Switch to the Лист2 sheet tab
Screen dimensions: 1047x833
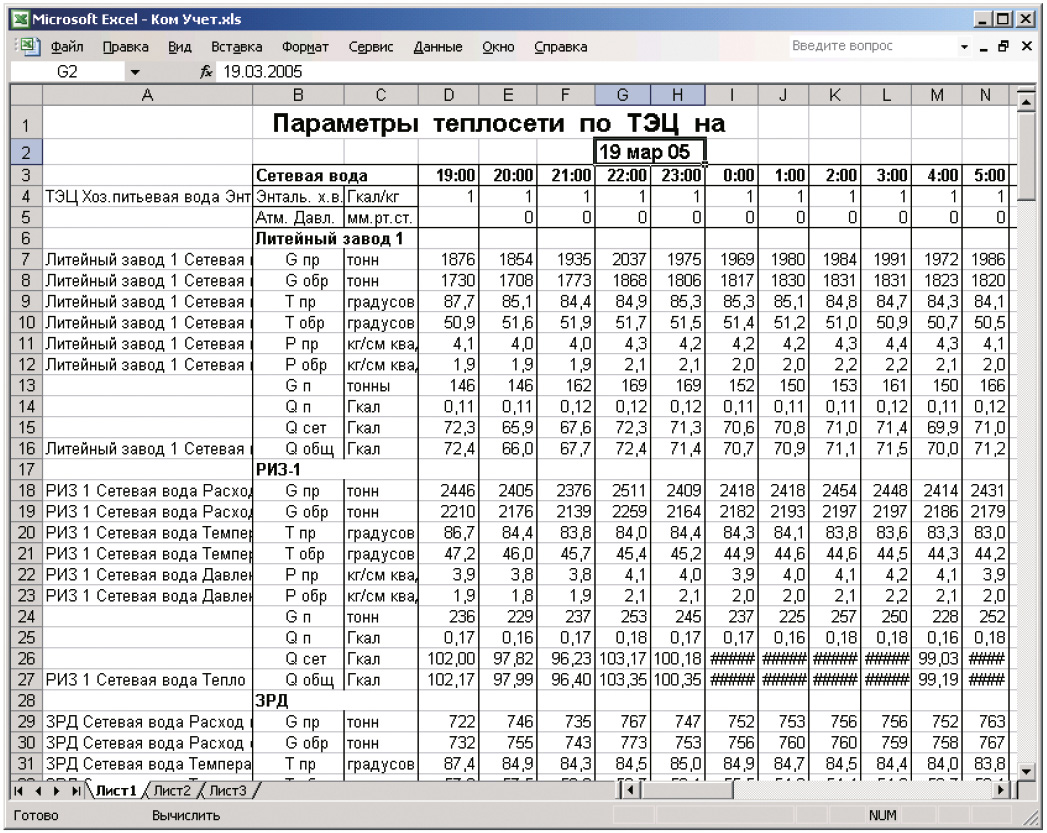point(172,791)
